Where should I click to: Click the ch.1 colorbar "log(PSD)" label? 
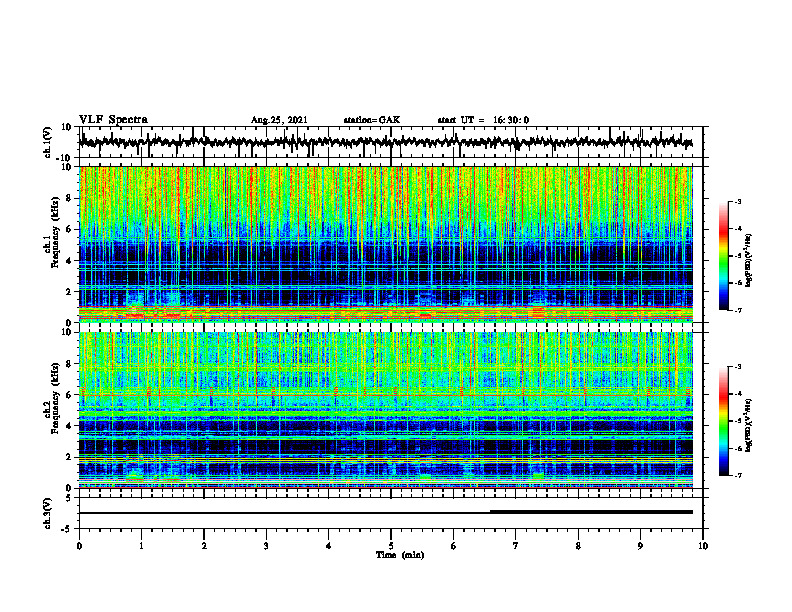click(749, 260)
